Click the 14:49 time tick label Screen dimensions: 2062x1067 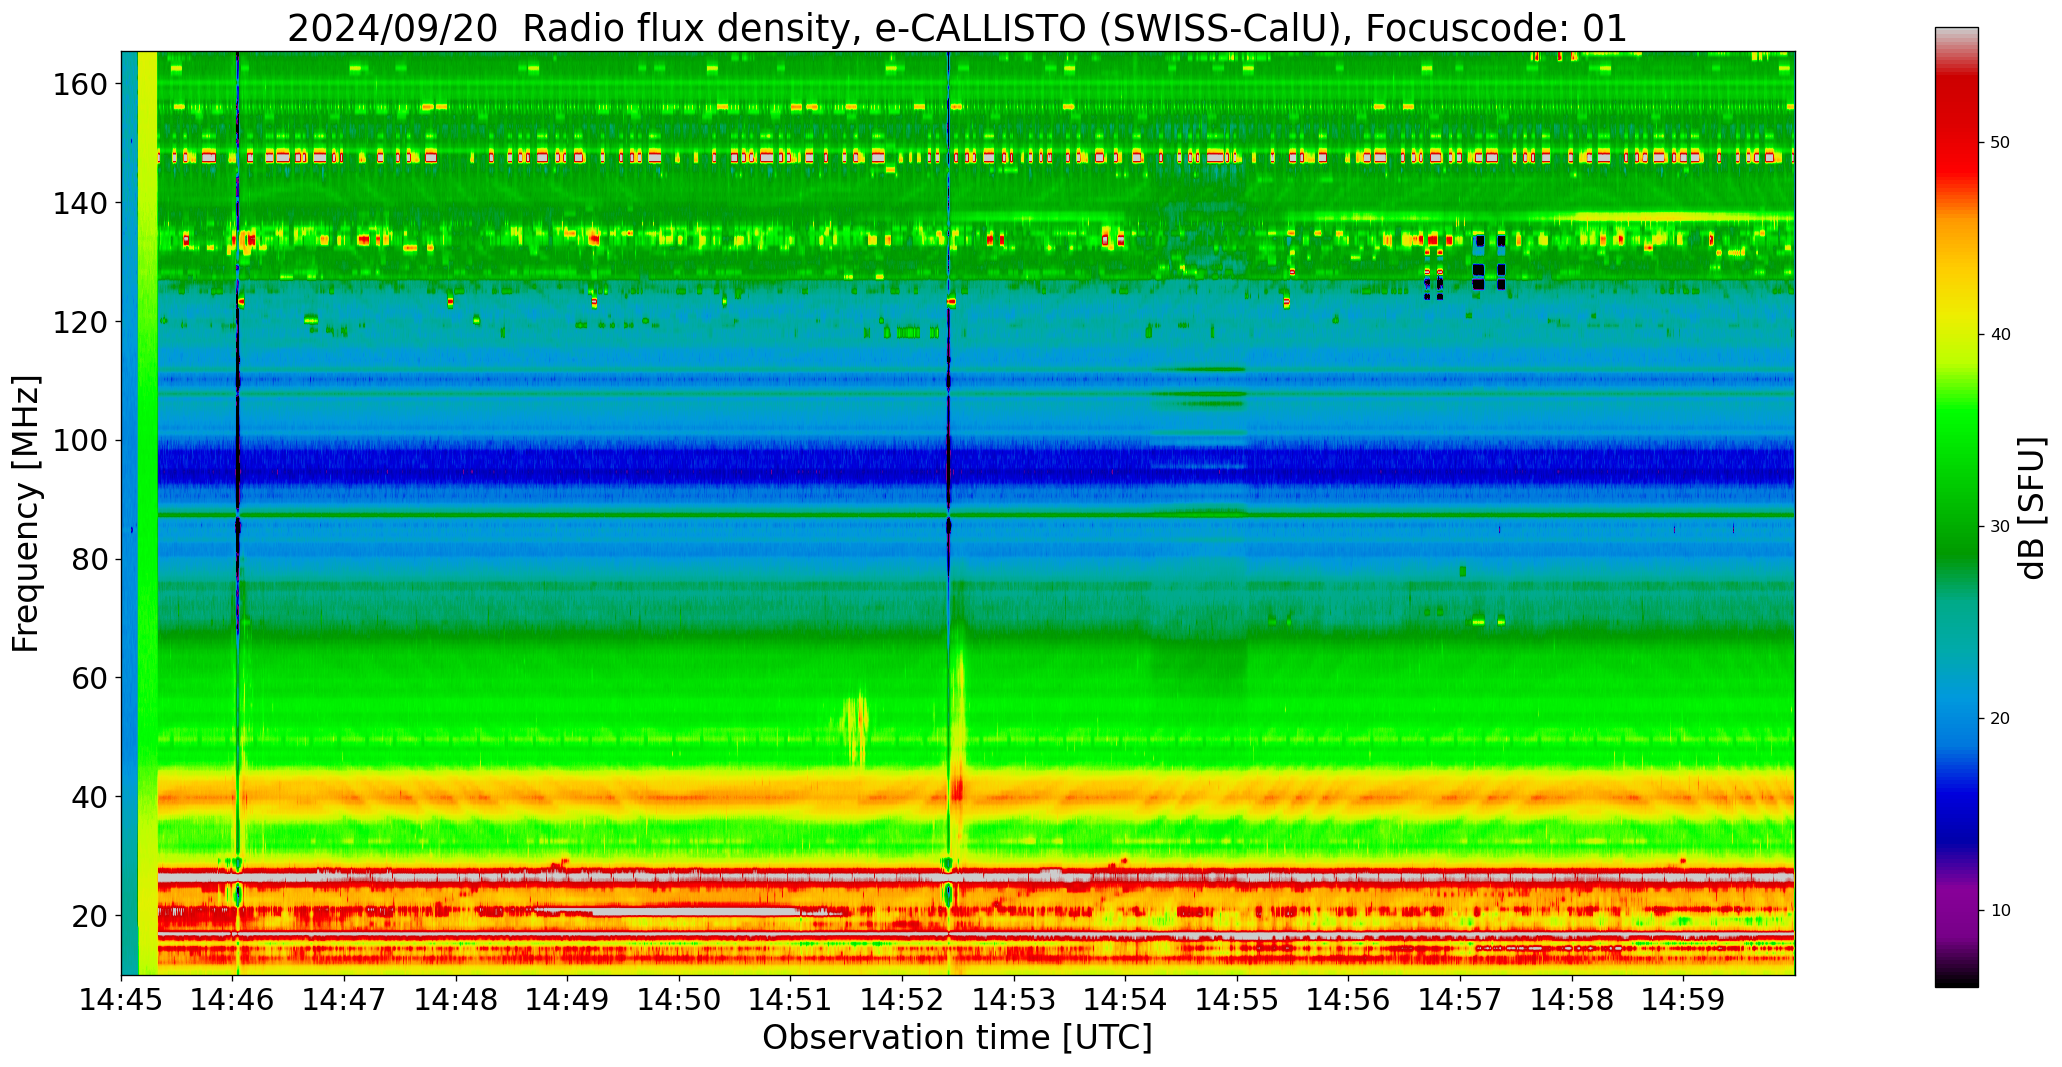click(568, 999)
